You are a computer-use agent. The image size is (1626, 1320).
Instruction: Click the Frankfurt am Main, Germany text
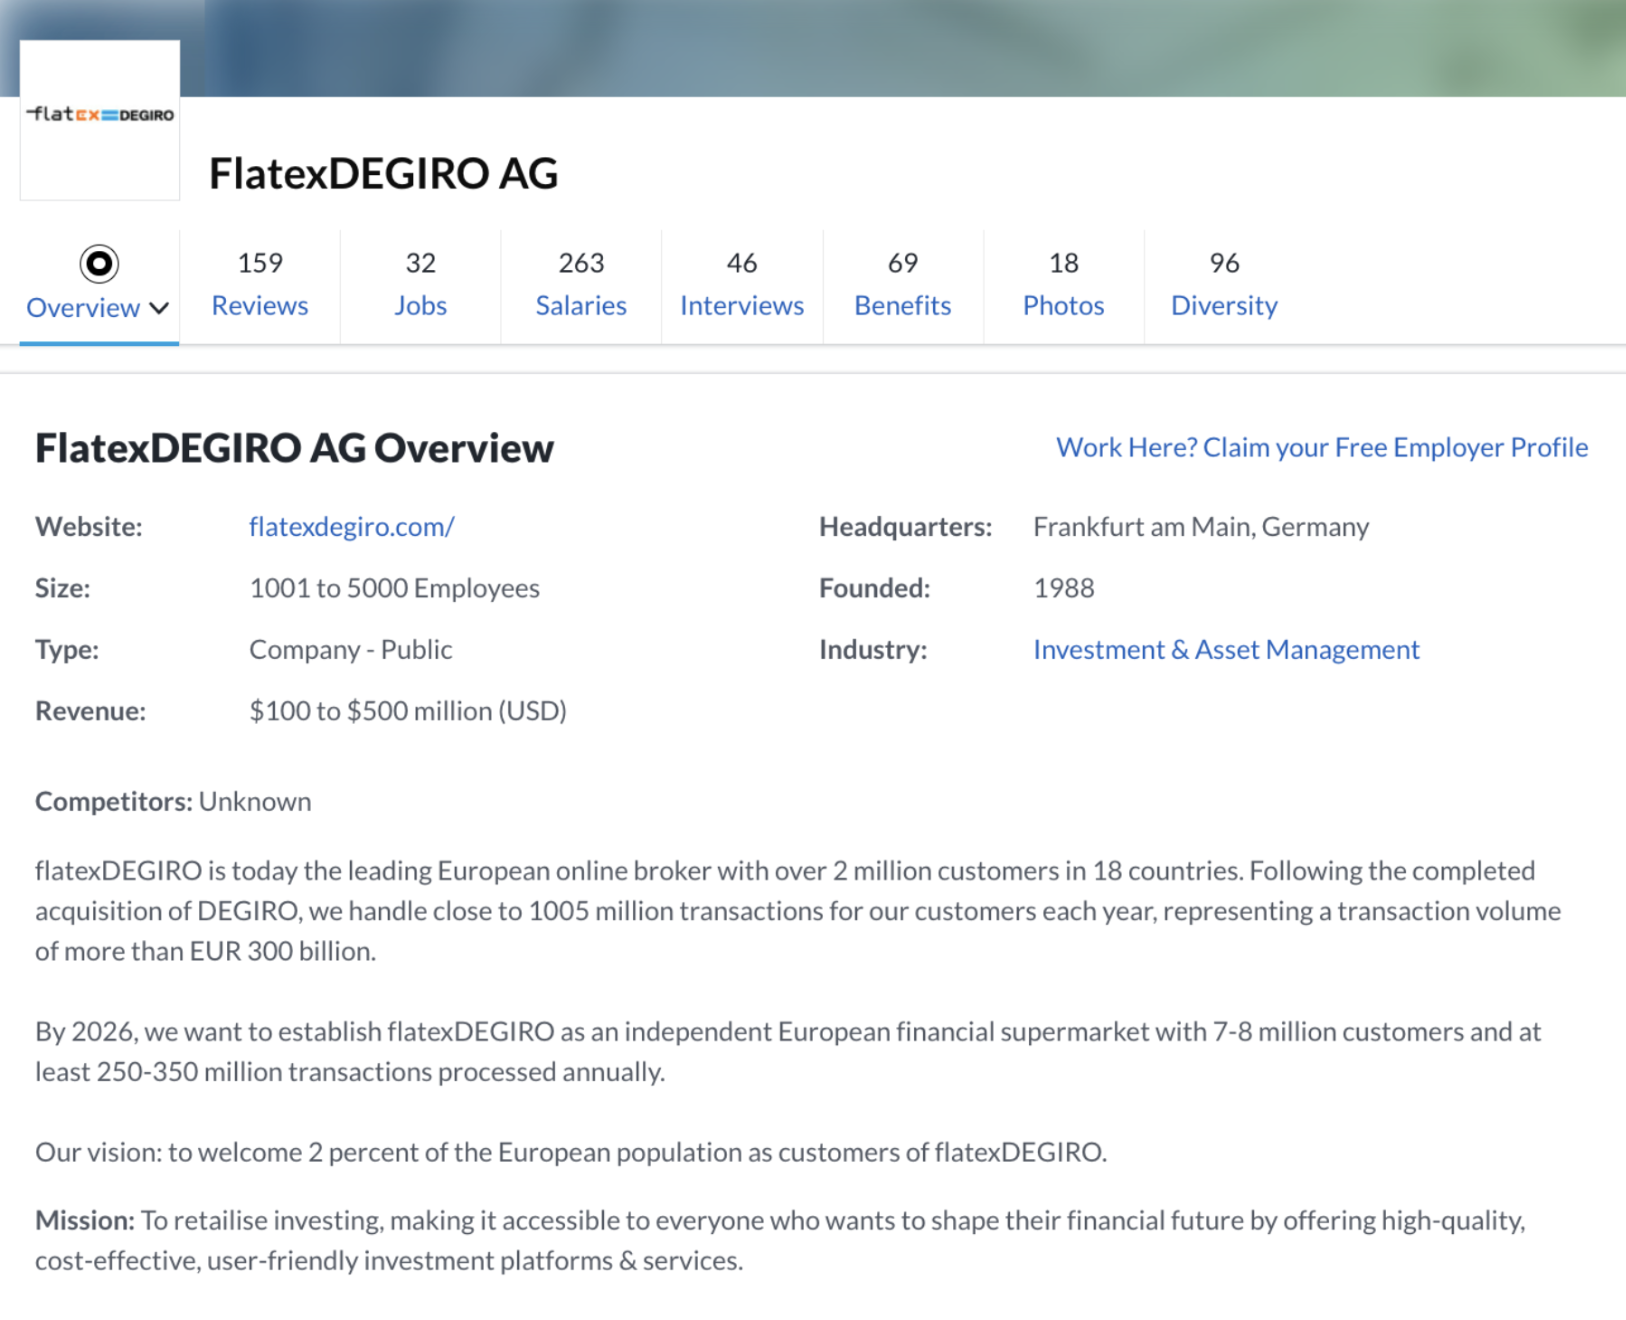pyautogui.click(x=1201, y=527)
